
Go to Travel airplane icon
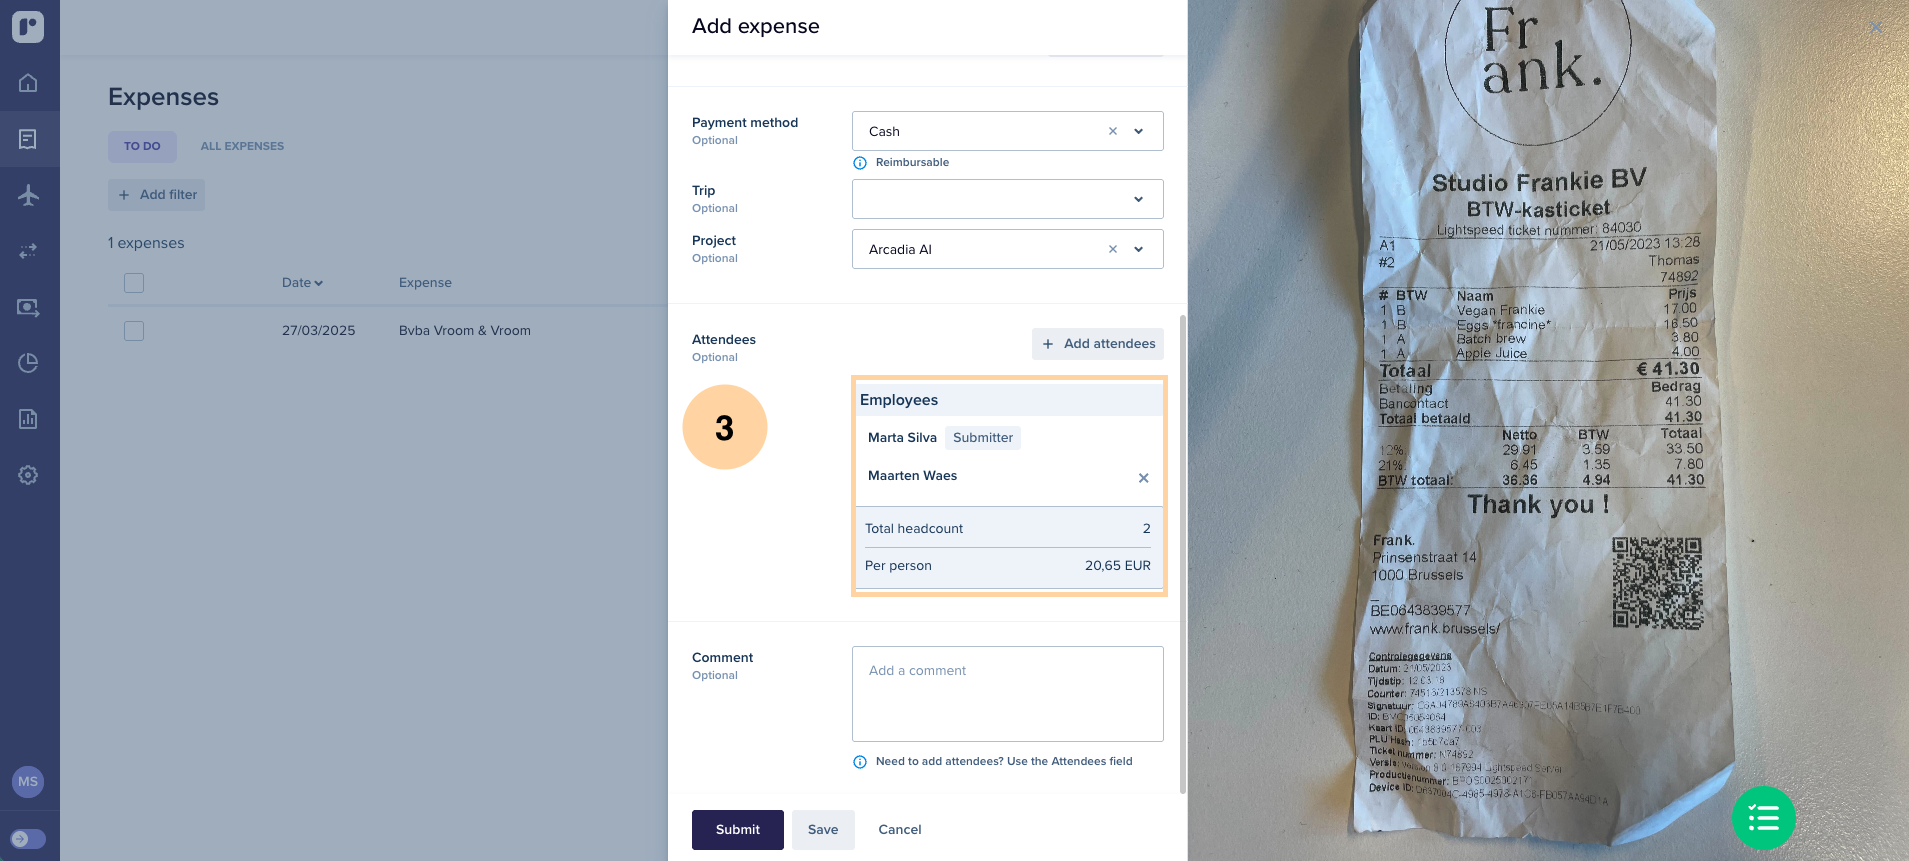(28, 195)
